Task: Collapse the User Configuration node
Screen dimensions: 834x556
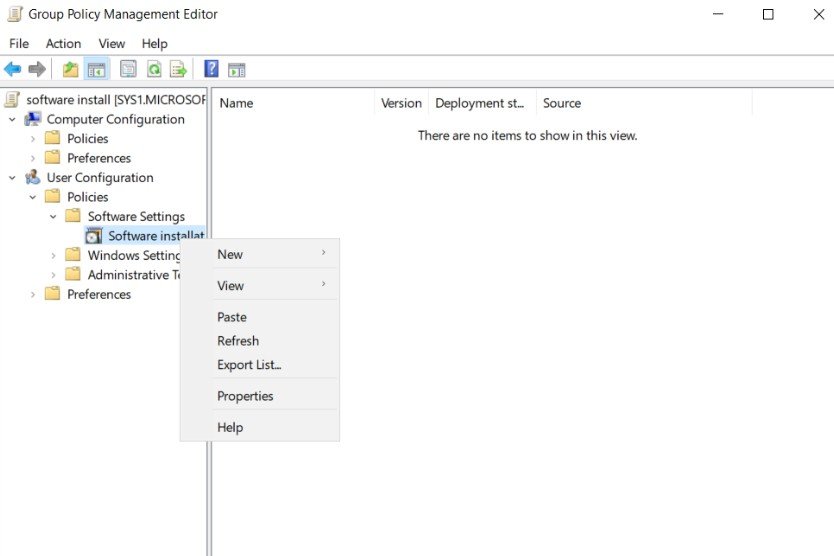Action: tap(12, 178)
